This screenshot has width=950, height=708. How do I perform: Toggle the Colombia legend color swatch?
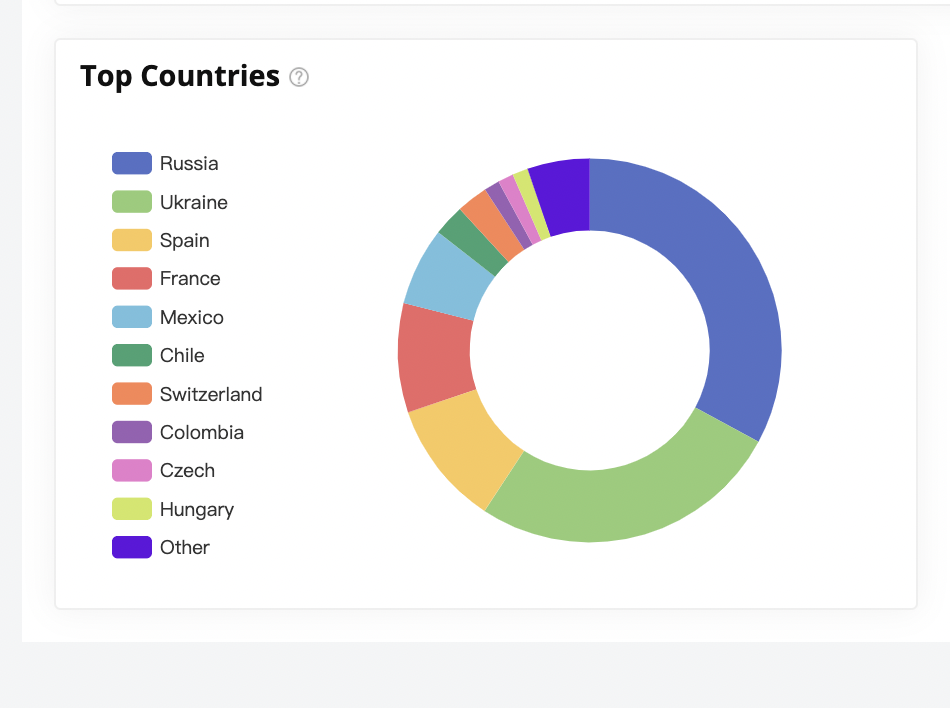pyautogui.click(x=131, y=432)
